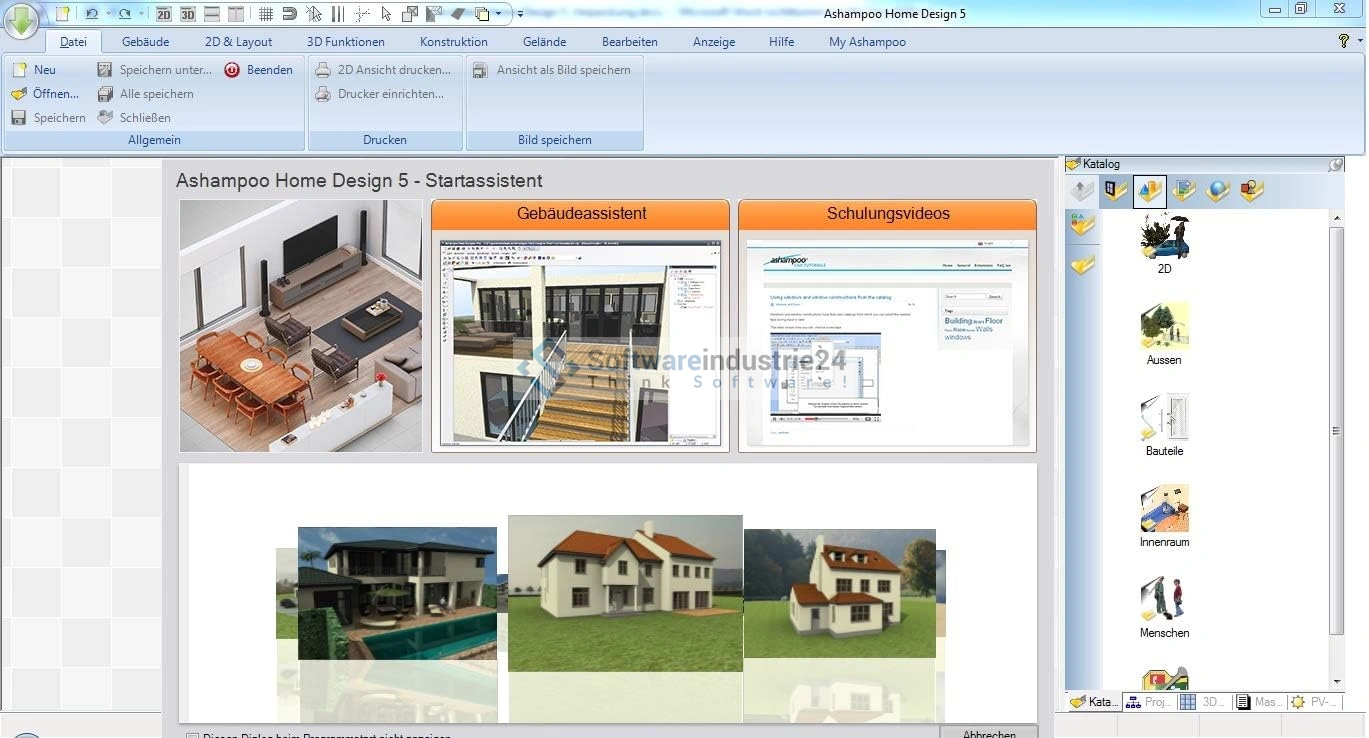Click the red Beenden power icon
Viewport: 1369px width, 738px height.
(x=232, y=70)
